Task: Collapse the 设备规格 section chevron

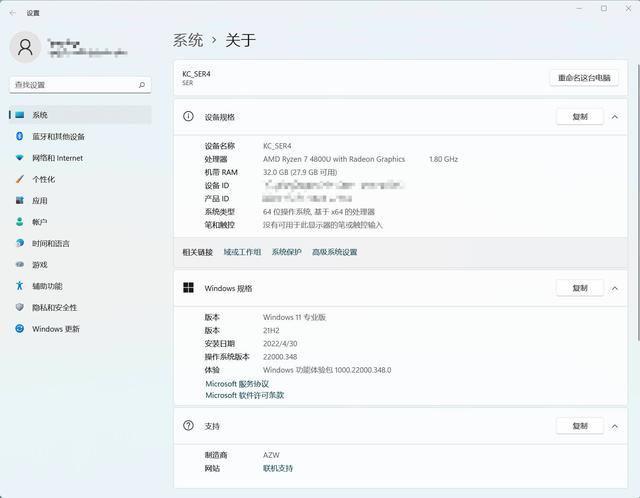Action: (x=618, y=117)
